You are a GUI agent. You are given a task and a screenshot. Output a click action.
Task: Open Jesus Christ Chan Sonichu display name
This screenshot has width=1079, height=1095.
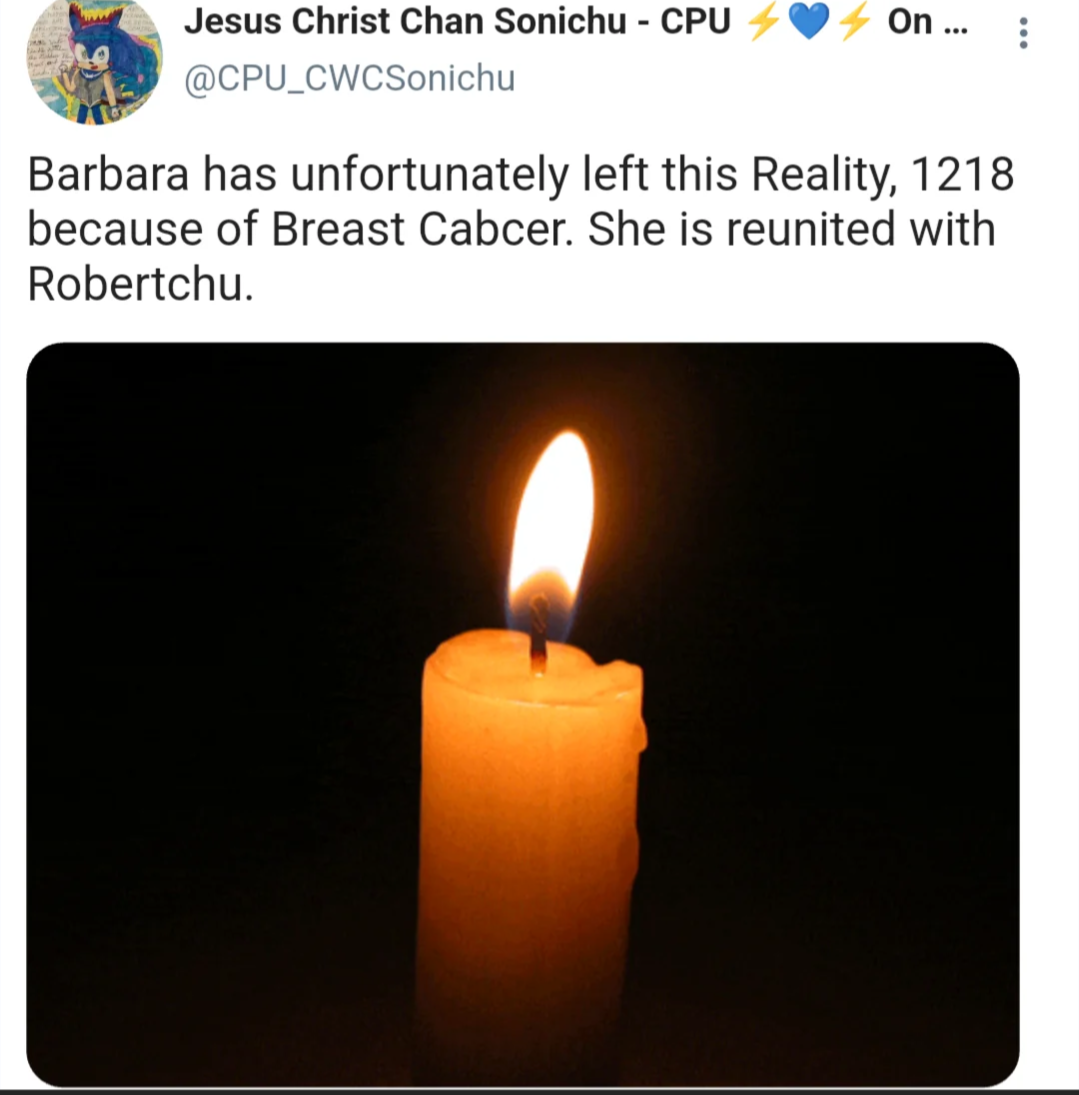(x=405, y=21)
